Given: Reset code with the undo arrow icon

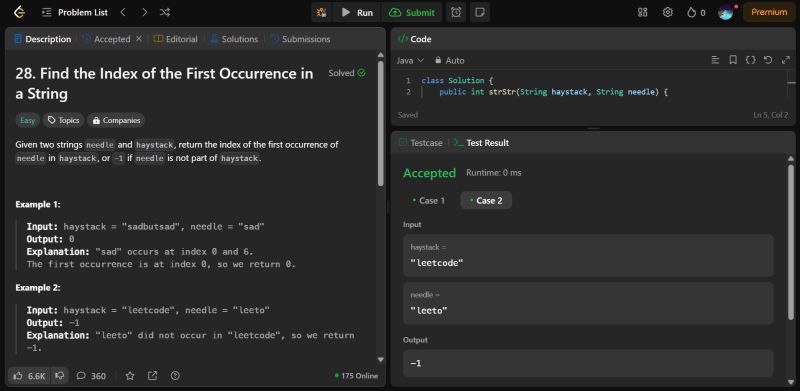Looking at the screenshot, I should click(x=768, y=60).
